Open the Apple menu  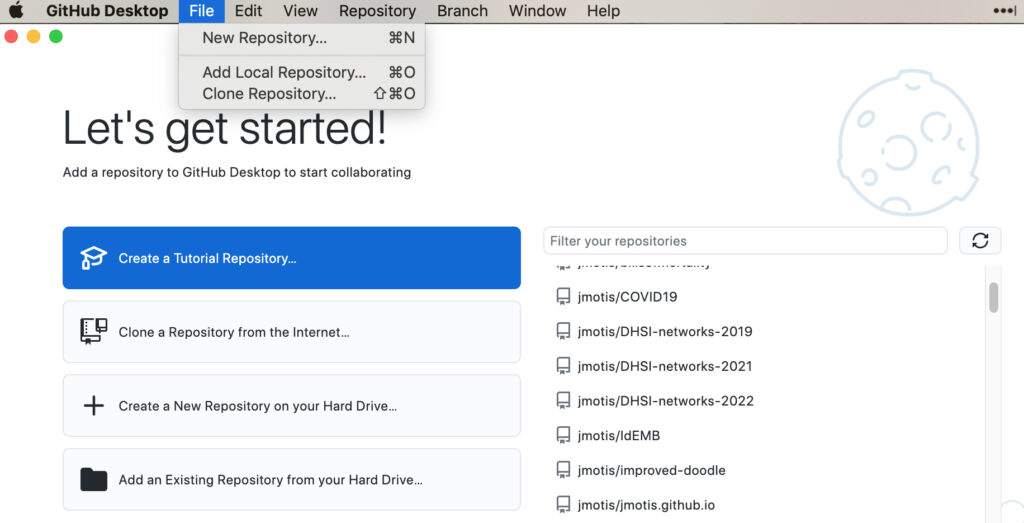click(x=16, y=10)
